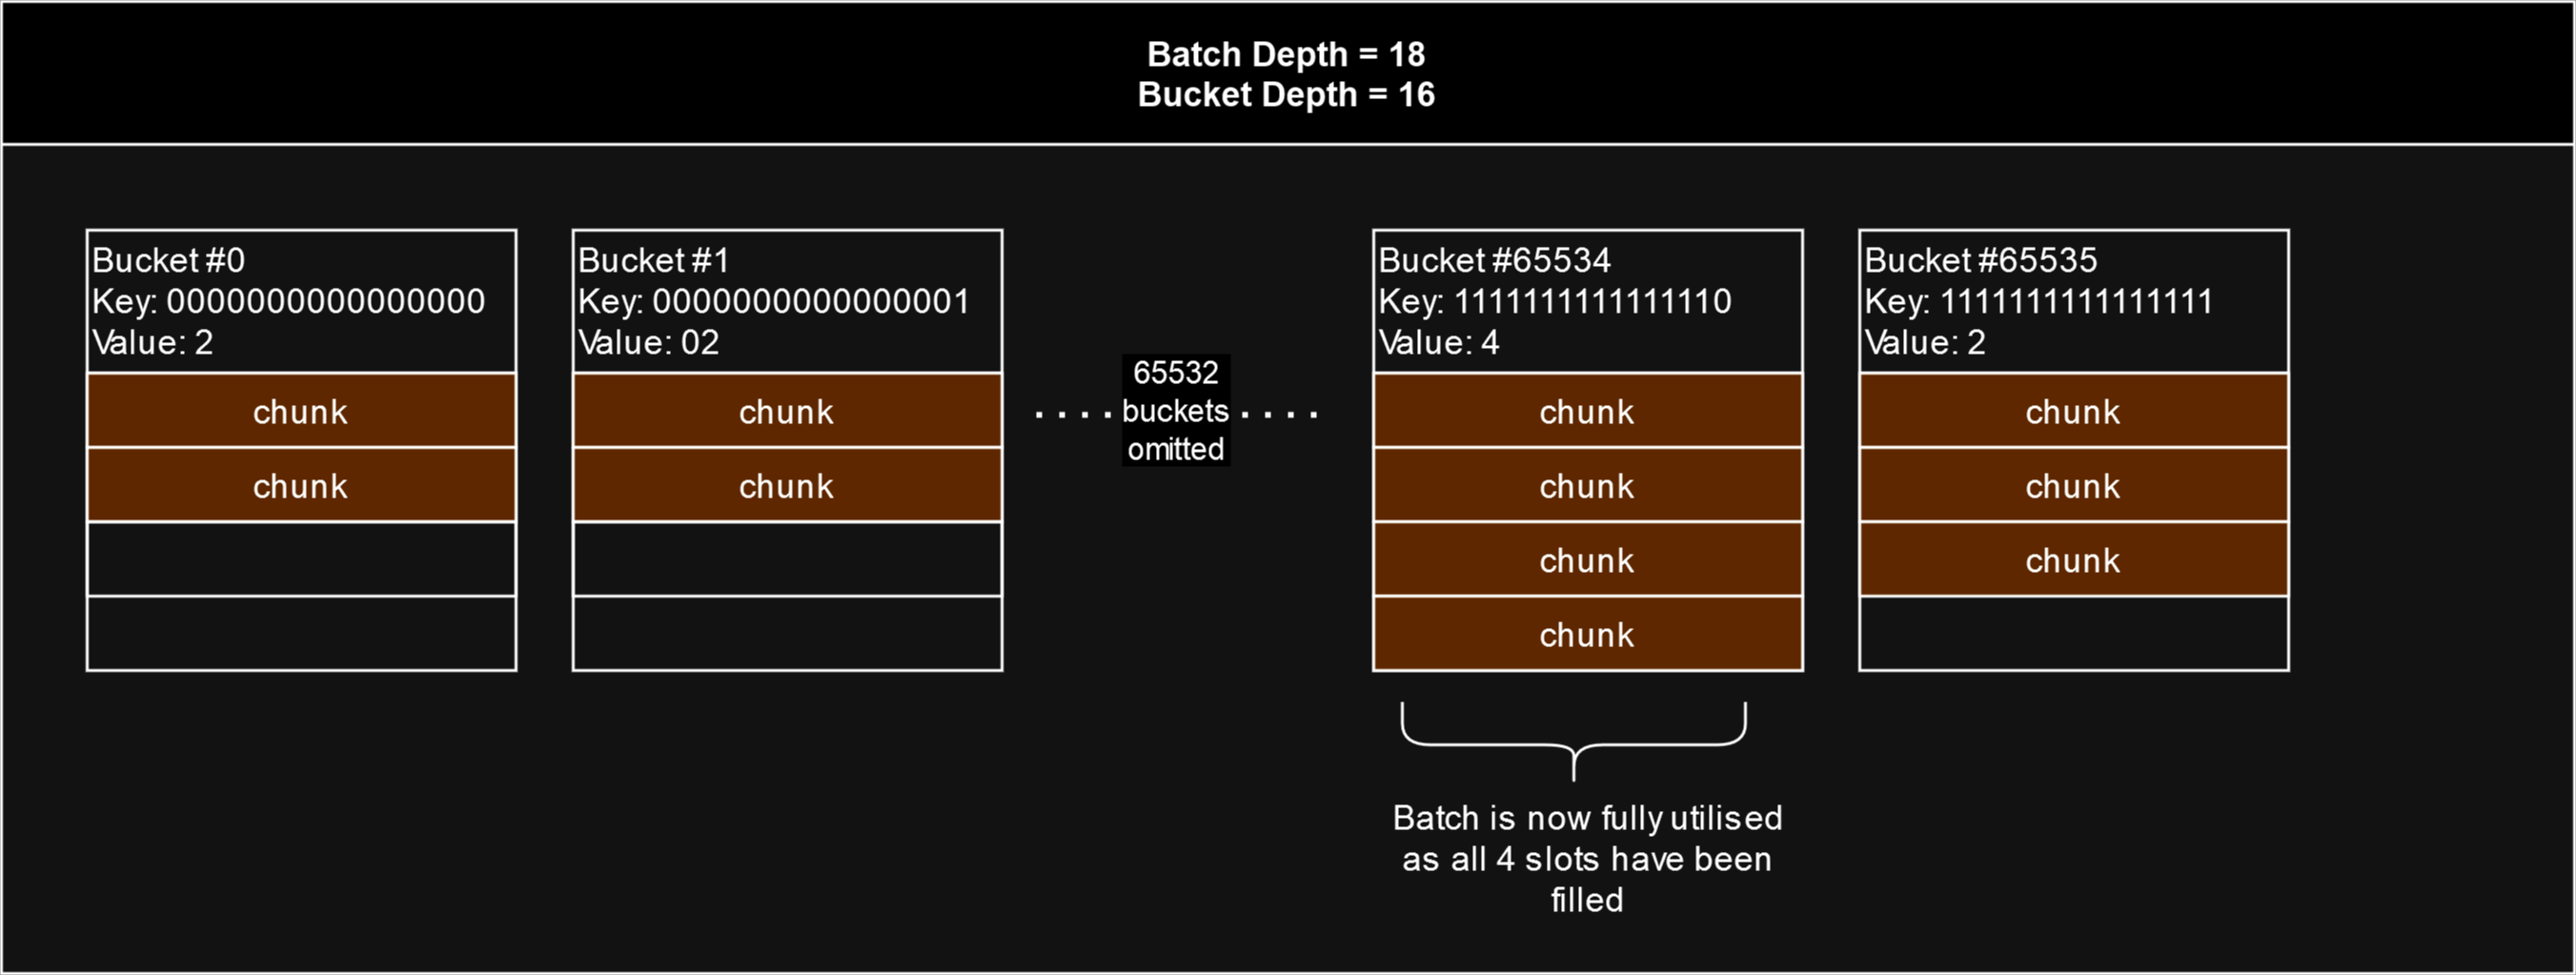
Task: Select the Bucket #65534 header box
Action: tap(1587, 301)
